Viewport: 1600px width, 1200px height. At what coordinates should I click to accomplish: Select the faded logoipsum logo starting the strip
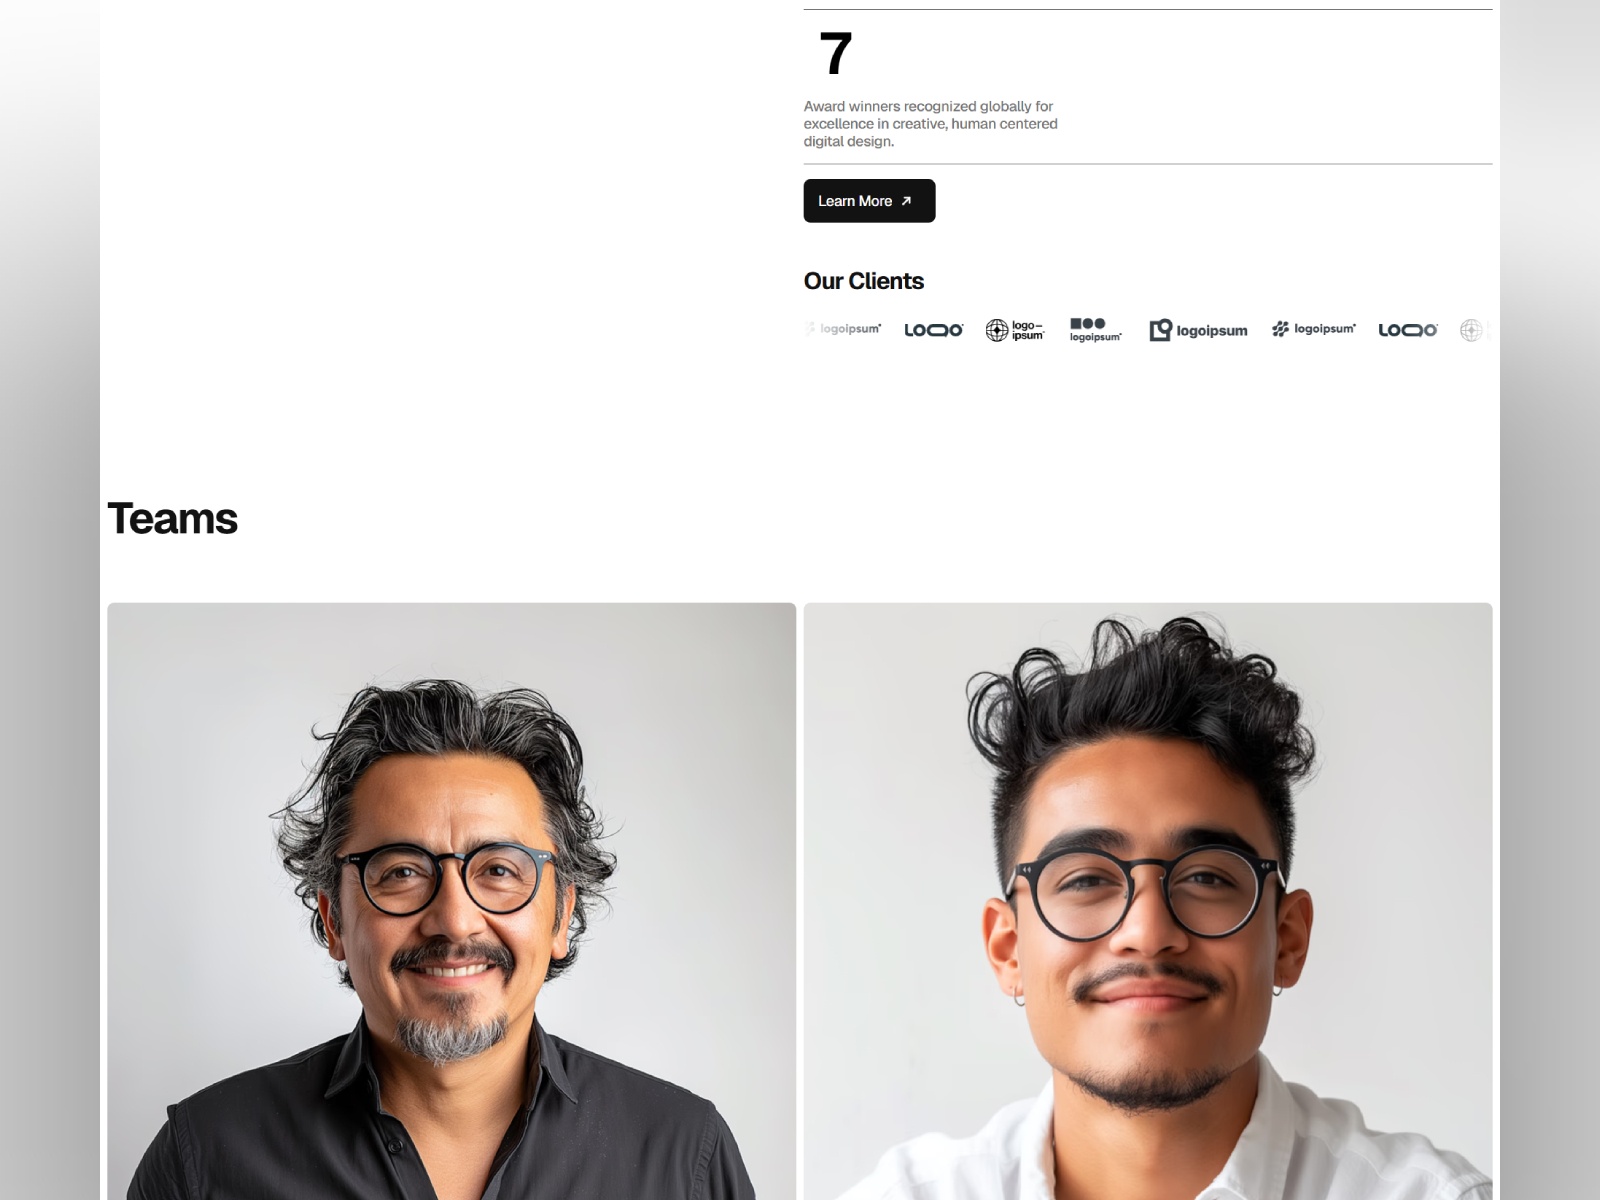click(x=843, y=328)
